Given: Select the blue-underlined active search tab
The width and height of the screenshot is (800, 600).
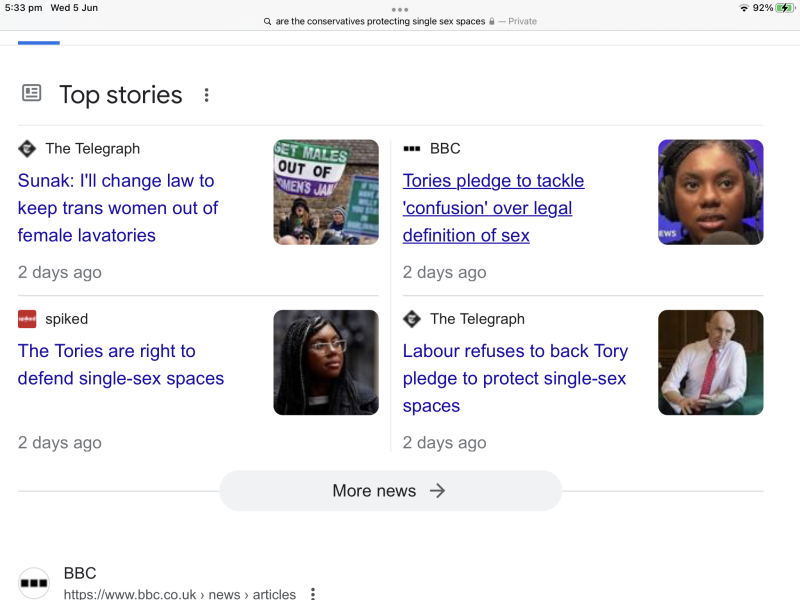Looking at the screenshot, I should tap(39, 43).
